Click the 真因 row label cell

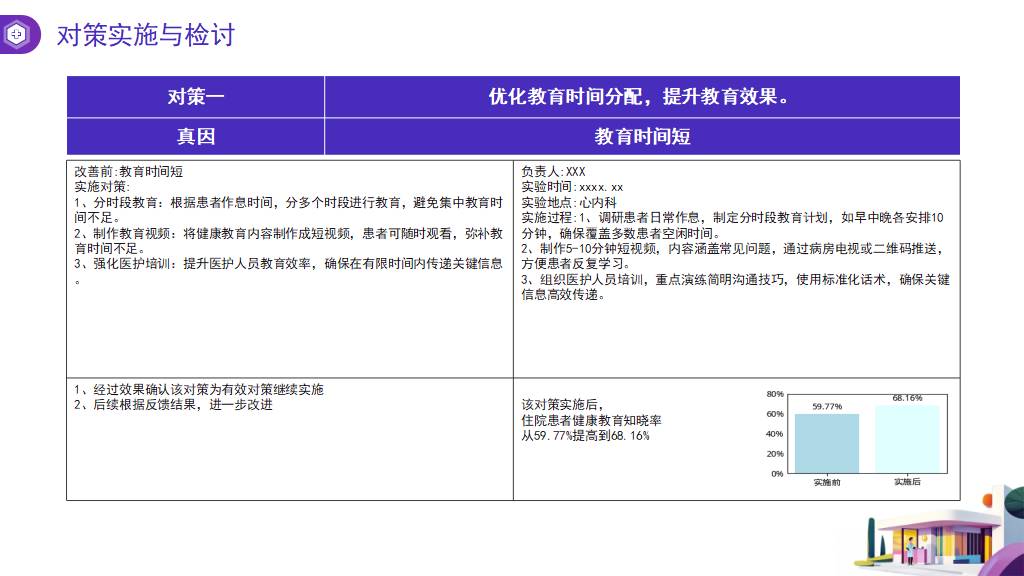pyautogui.click(x=195, y=136)
